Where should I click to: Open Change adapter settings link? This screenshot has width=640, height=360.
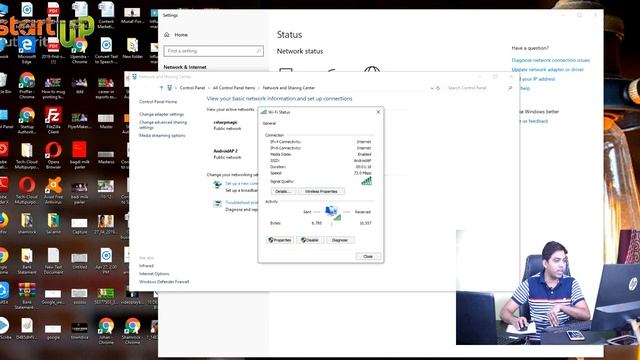point(161,114)
